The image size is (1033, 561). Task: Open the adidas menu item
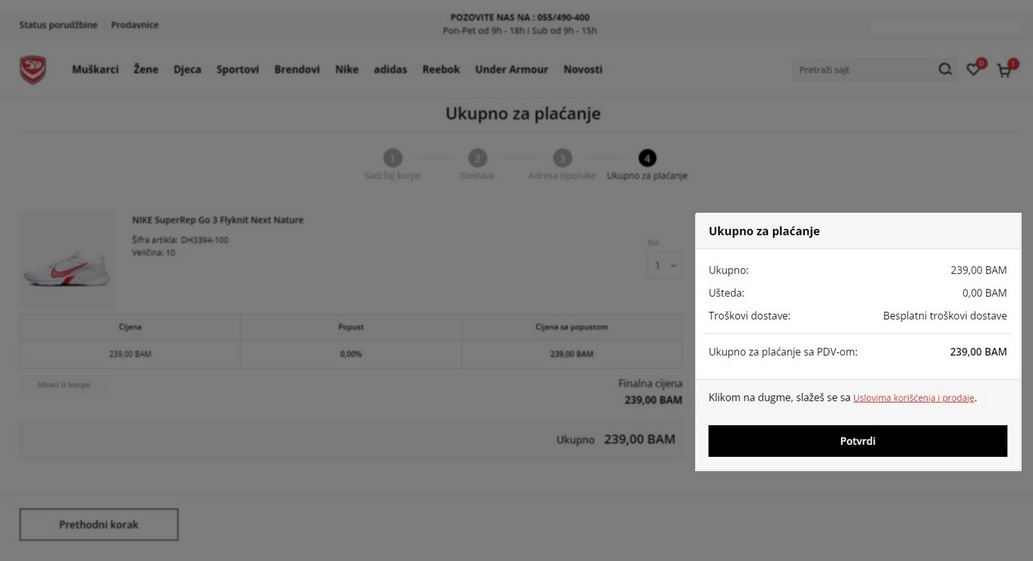[391, 69]
